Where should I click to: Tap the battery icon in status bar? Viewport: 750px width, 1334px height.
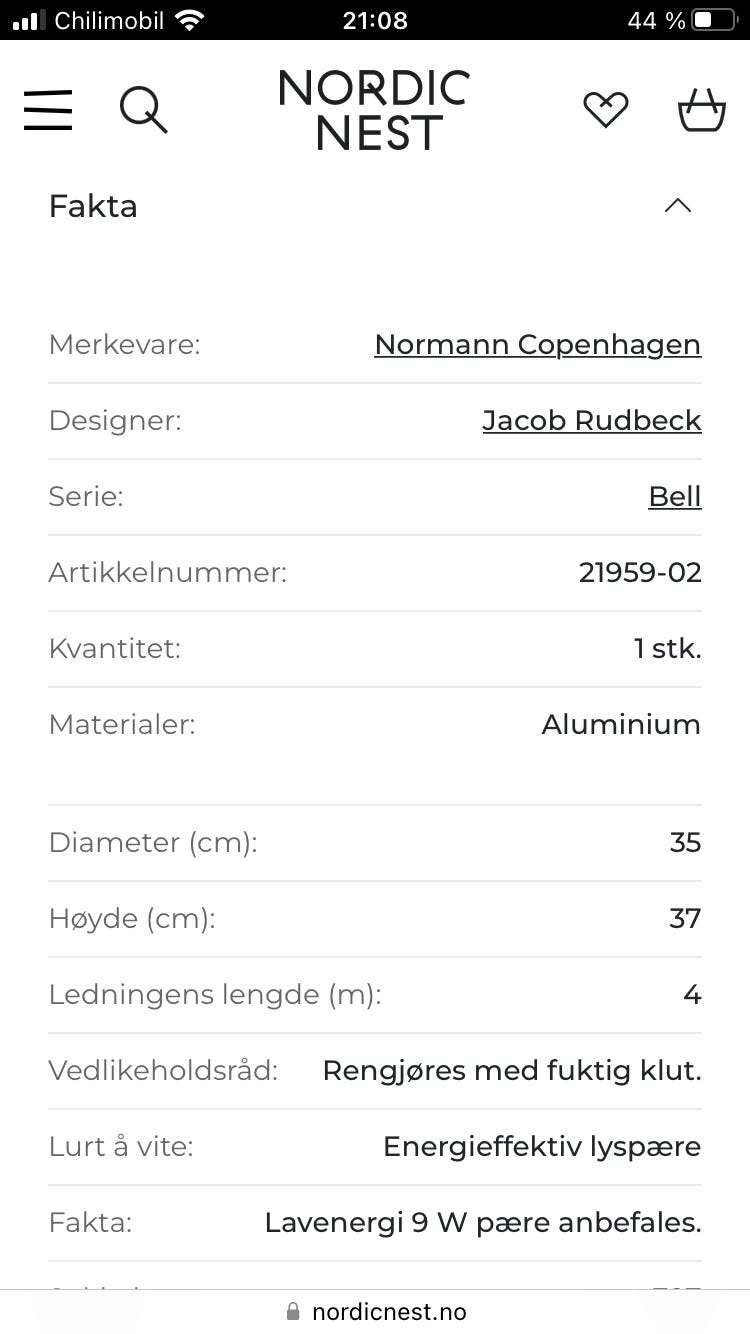716,20
